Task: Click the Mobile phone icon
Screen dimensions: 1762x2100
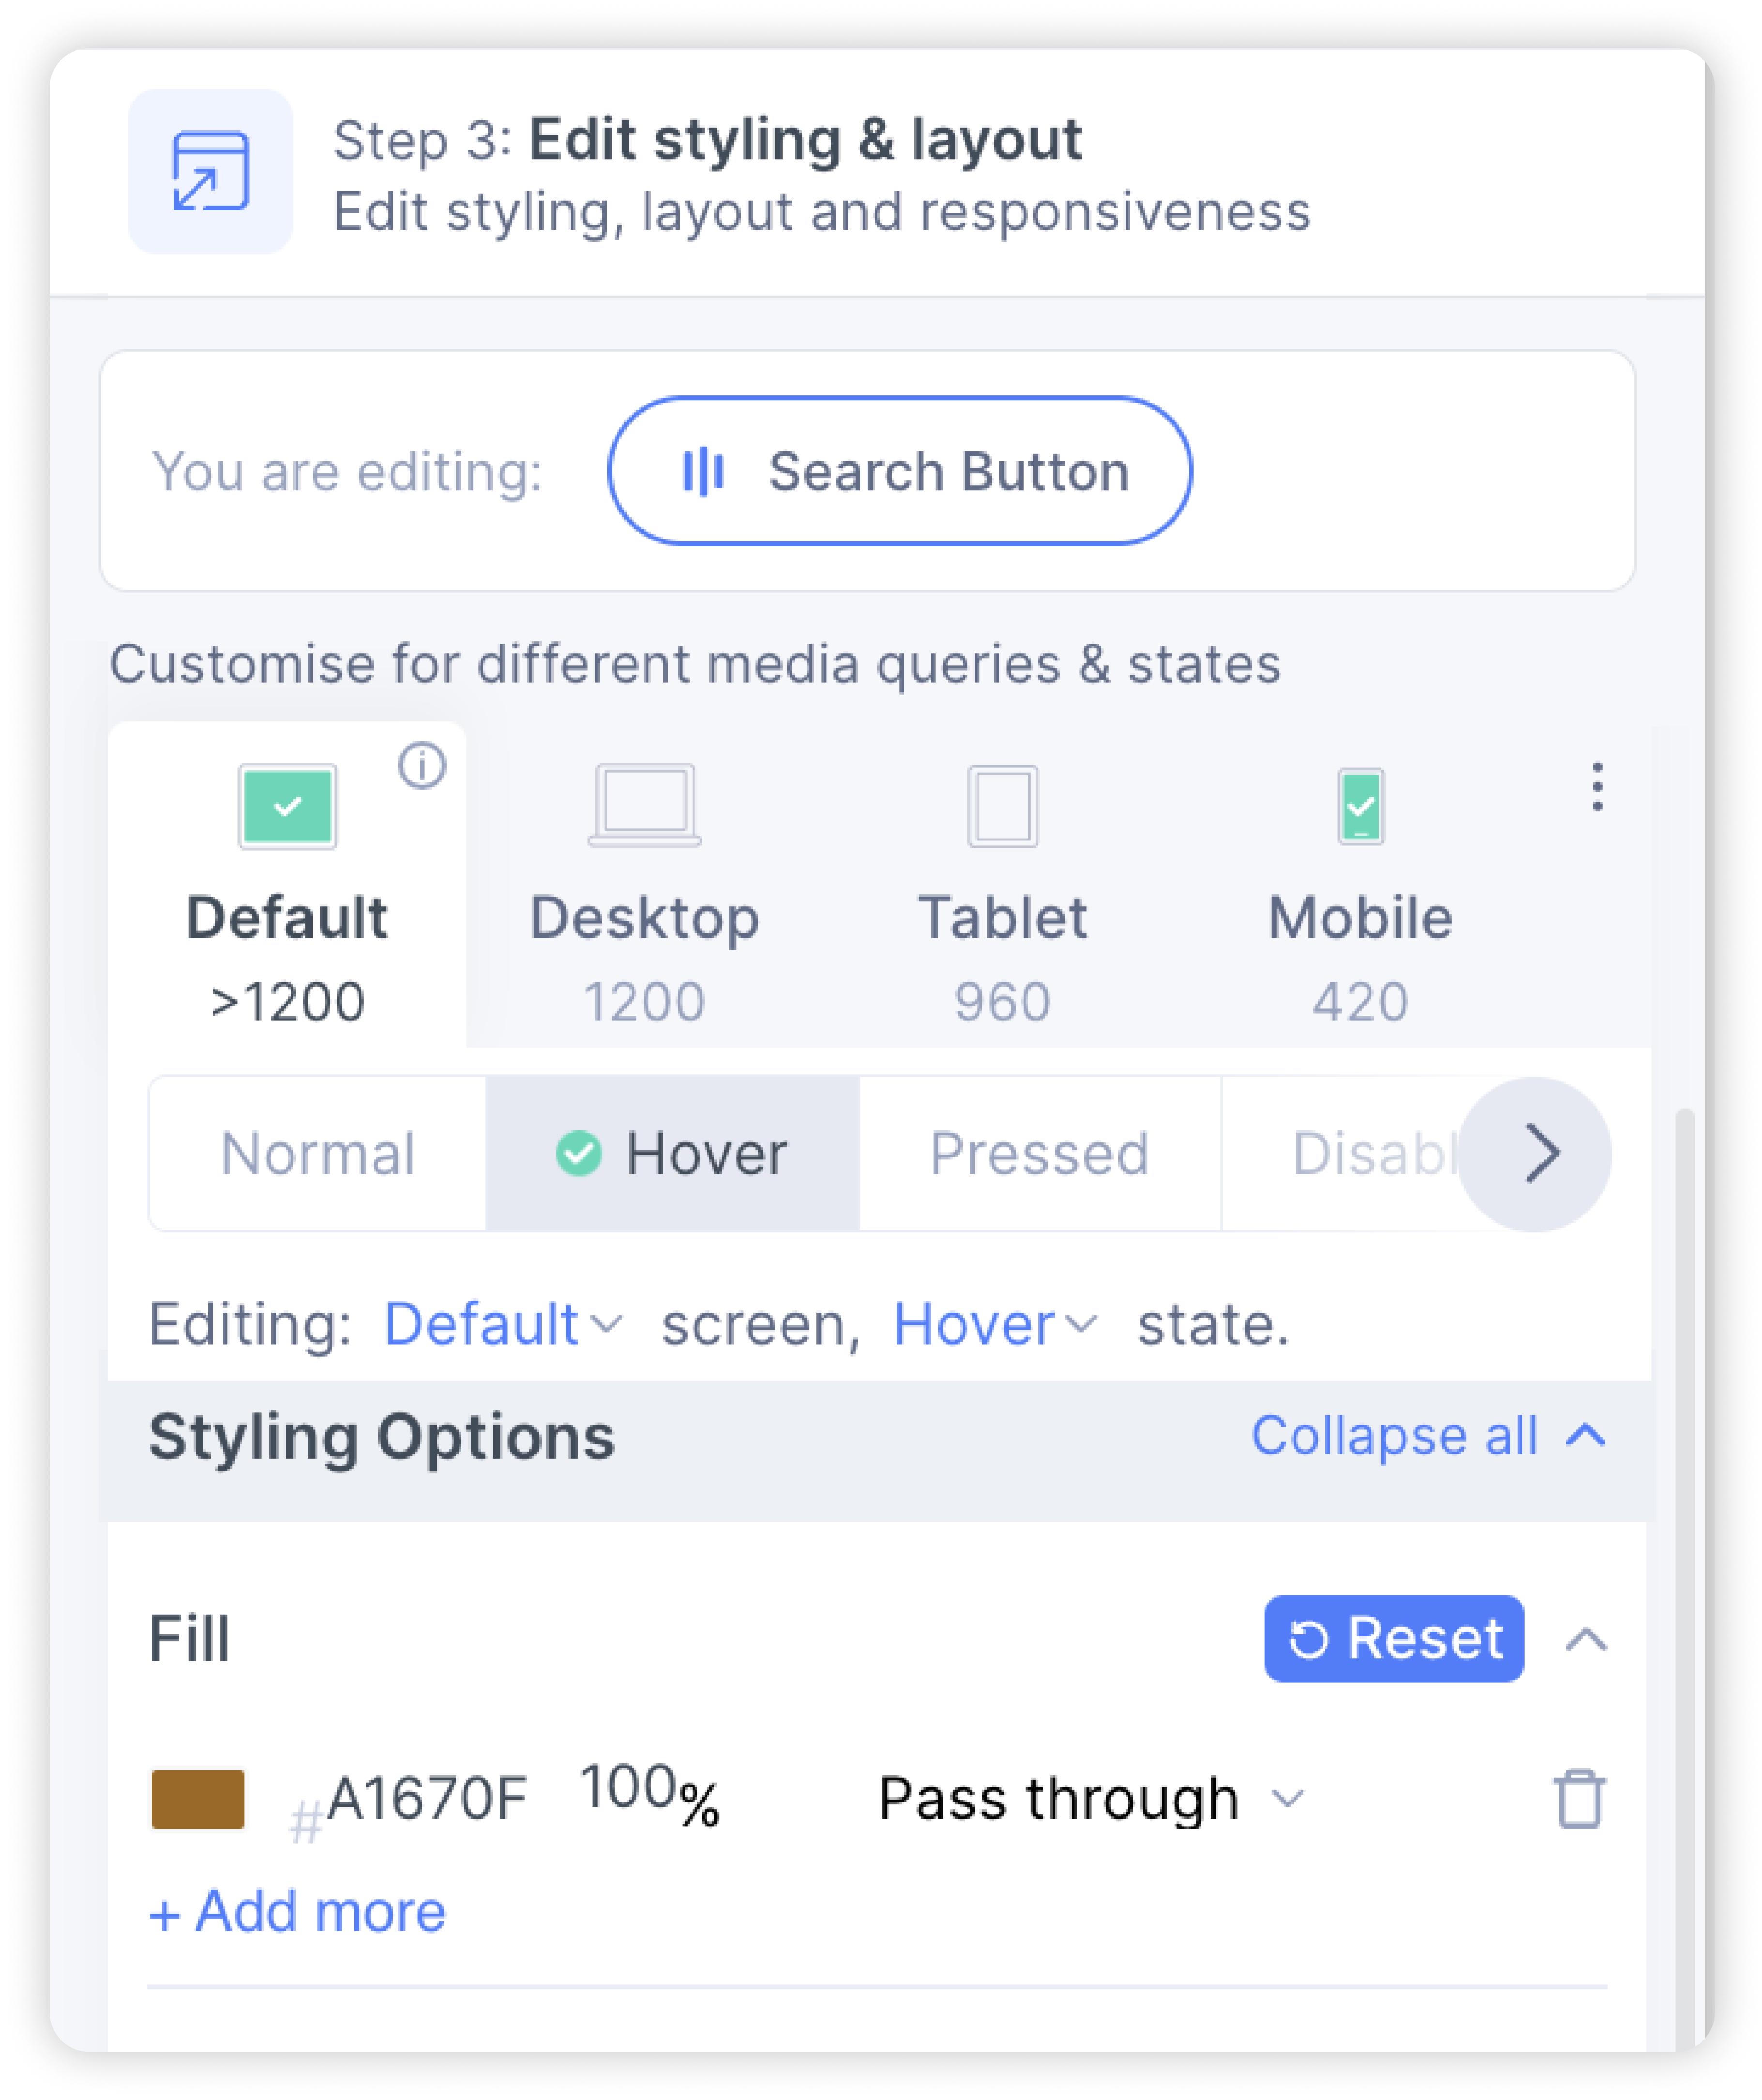Action: [x=1361, y=806]
